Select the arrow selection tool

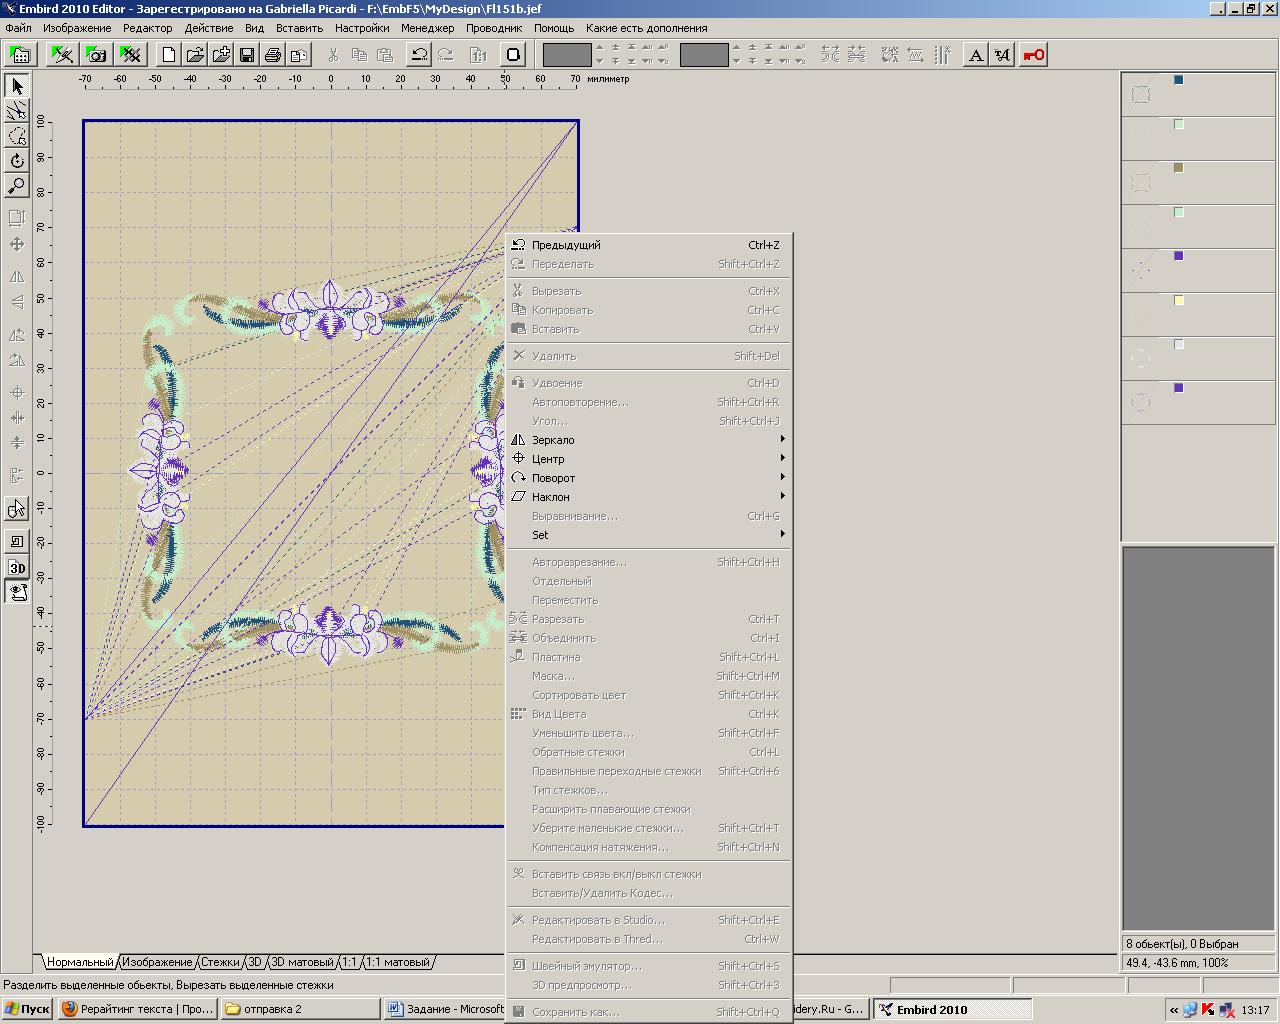tap(17, 87)
